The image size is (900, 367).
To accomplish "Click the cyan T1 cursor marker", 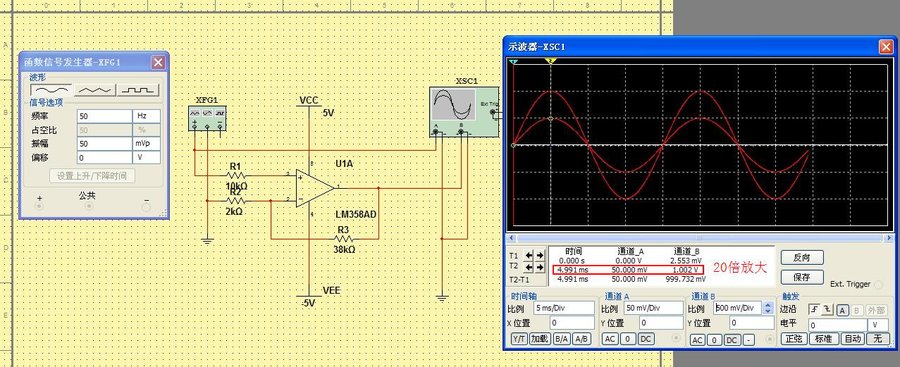I will (x=514, y=61).
